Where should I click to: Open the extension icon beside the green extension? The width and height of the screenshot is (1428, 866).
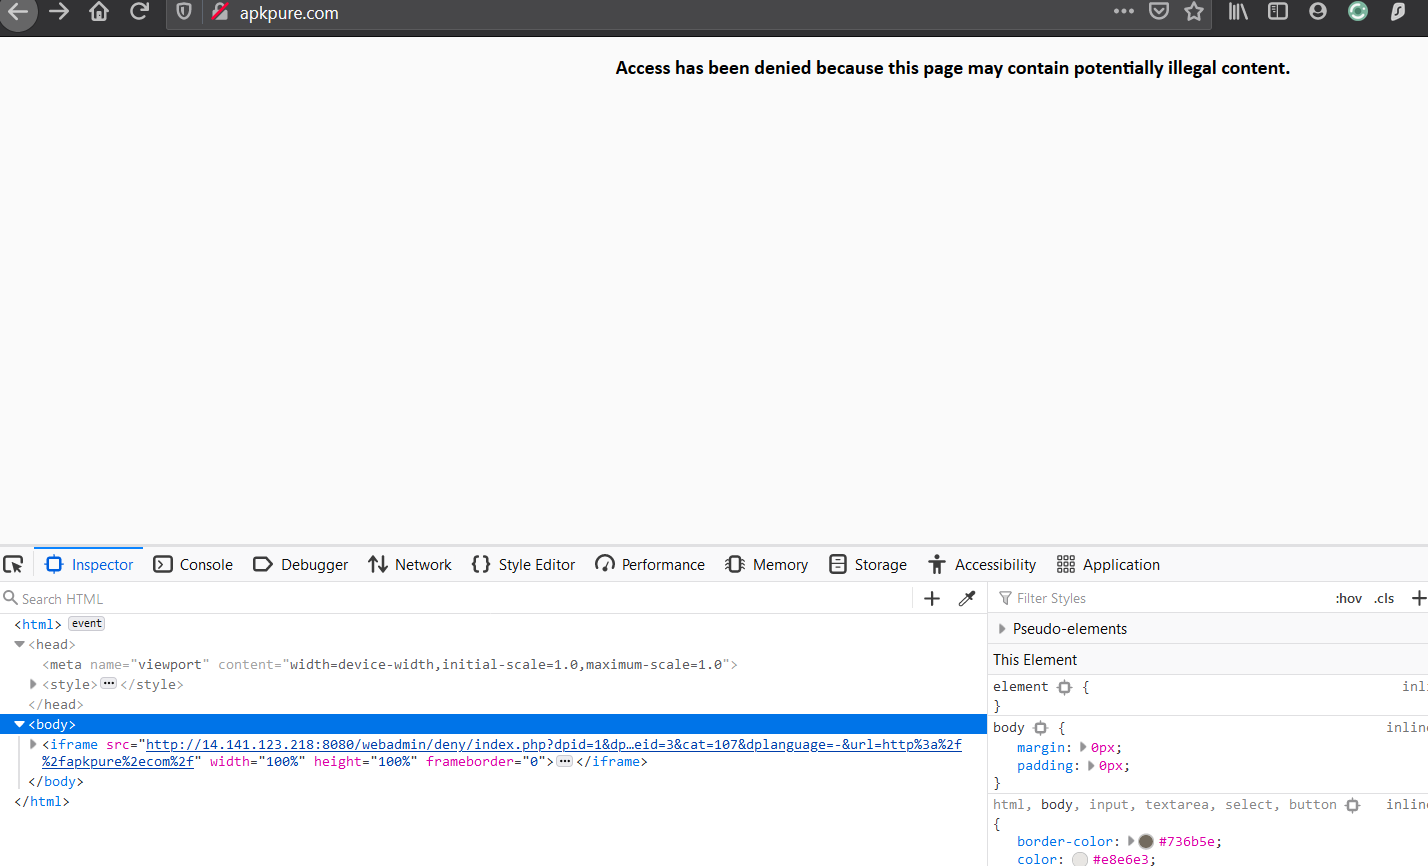[1398, 12]
